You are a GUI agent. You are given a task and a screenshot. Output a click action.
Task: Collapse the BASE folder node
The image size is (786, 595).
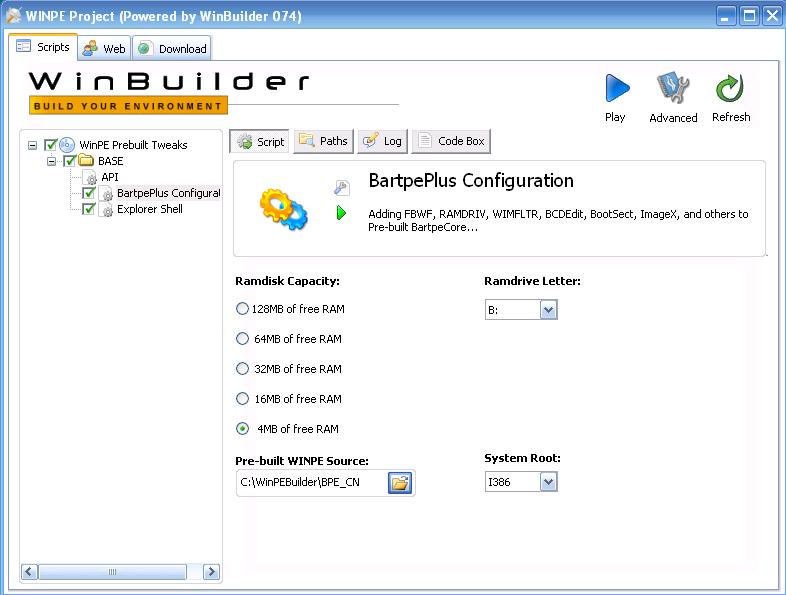(x=51, y=161)
